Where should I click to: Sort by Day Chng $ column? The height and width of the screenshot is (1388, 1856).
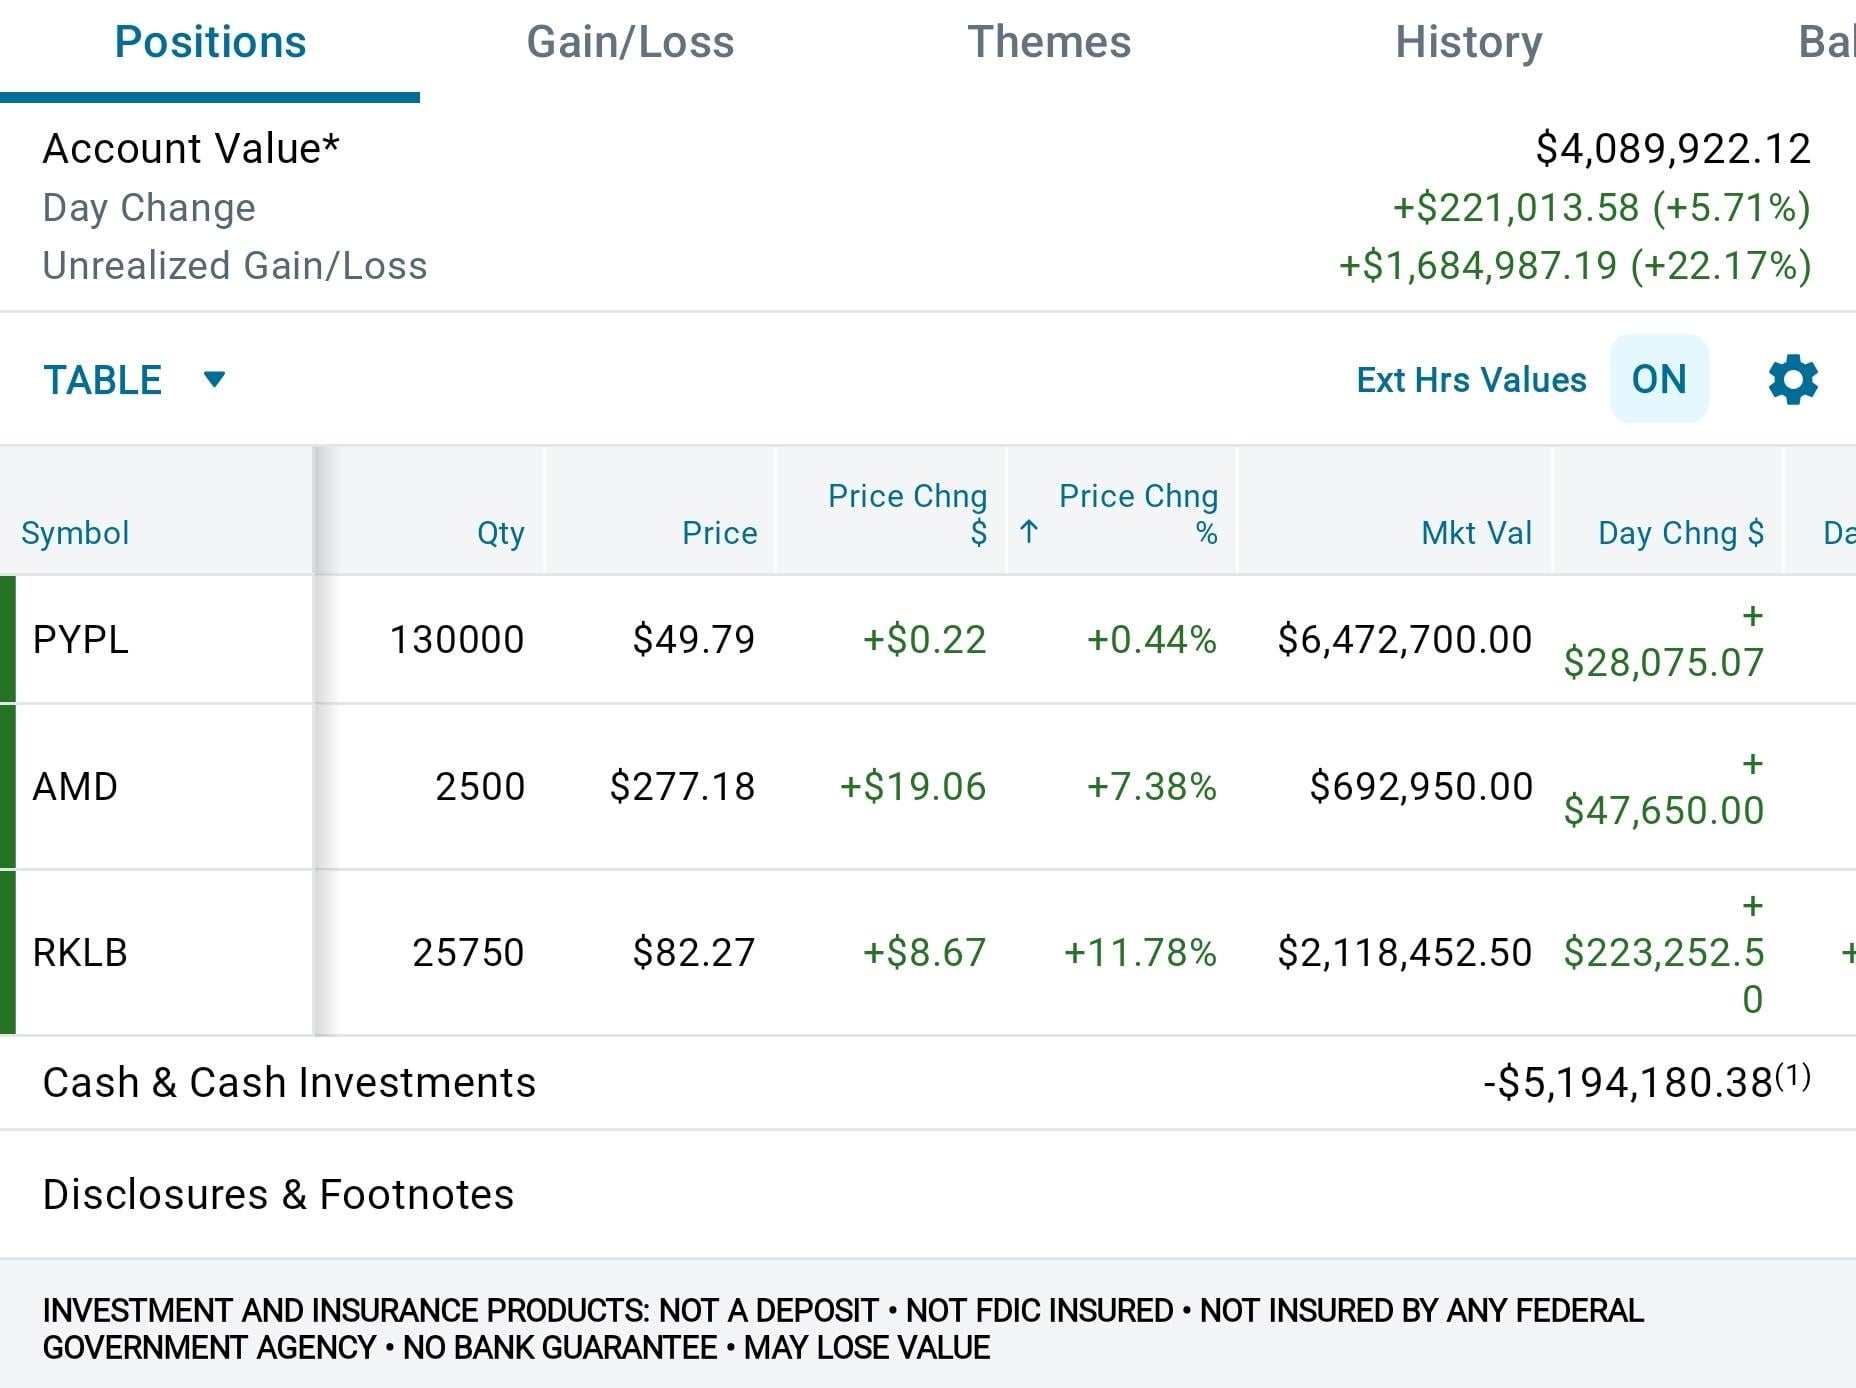pyautogui.click(x=1680, y=533)
